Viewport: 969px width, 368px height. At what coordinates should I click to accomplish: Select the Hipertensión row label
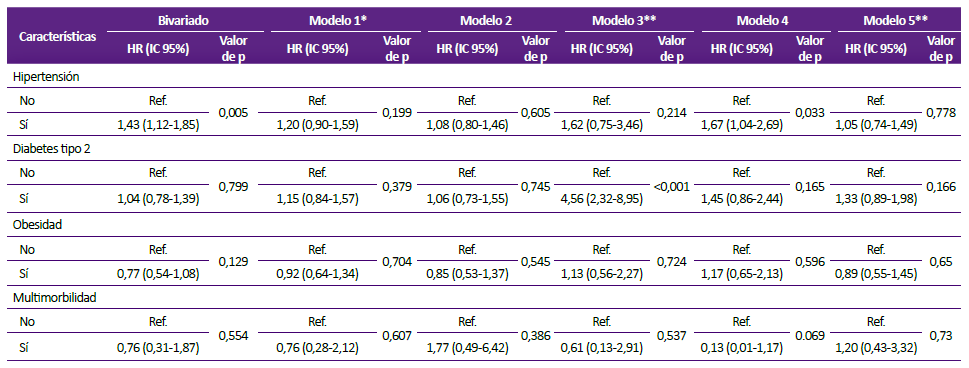tap(46, 77)
